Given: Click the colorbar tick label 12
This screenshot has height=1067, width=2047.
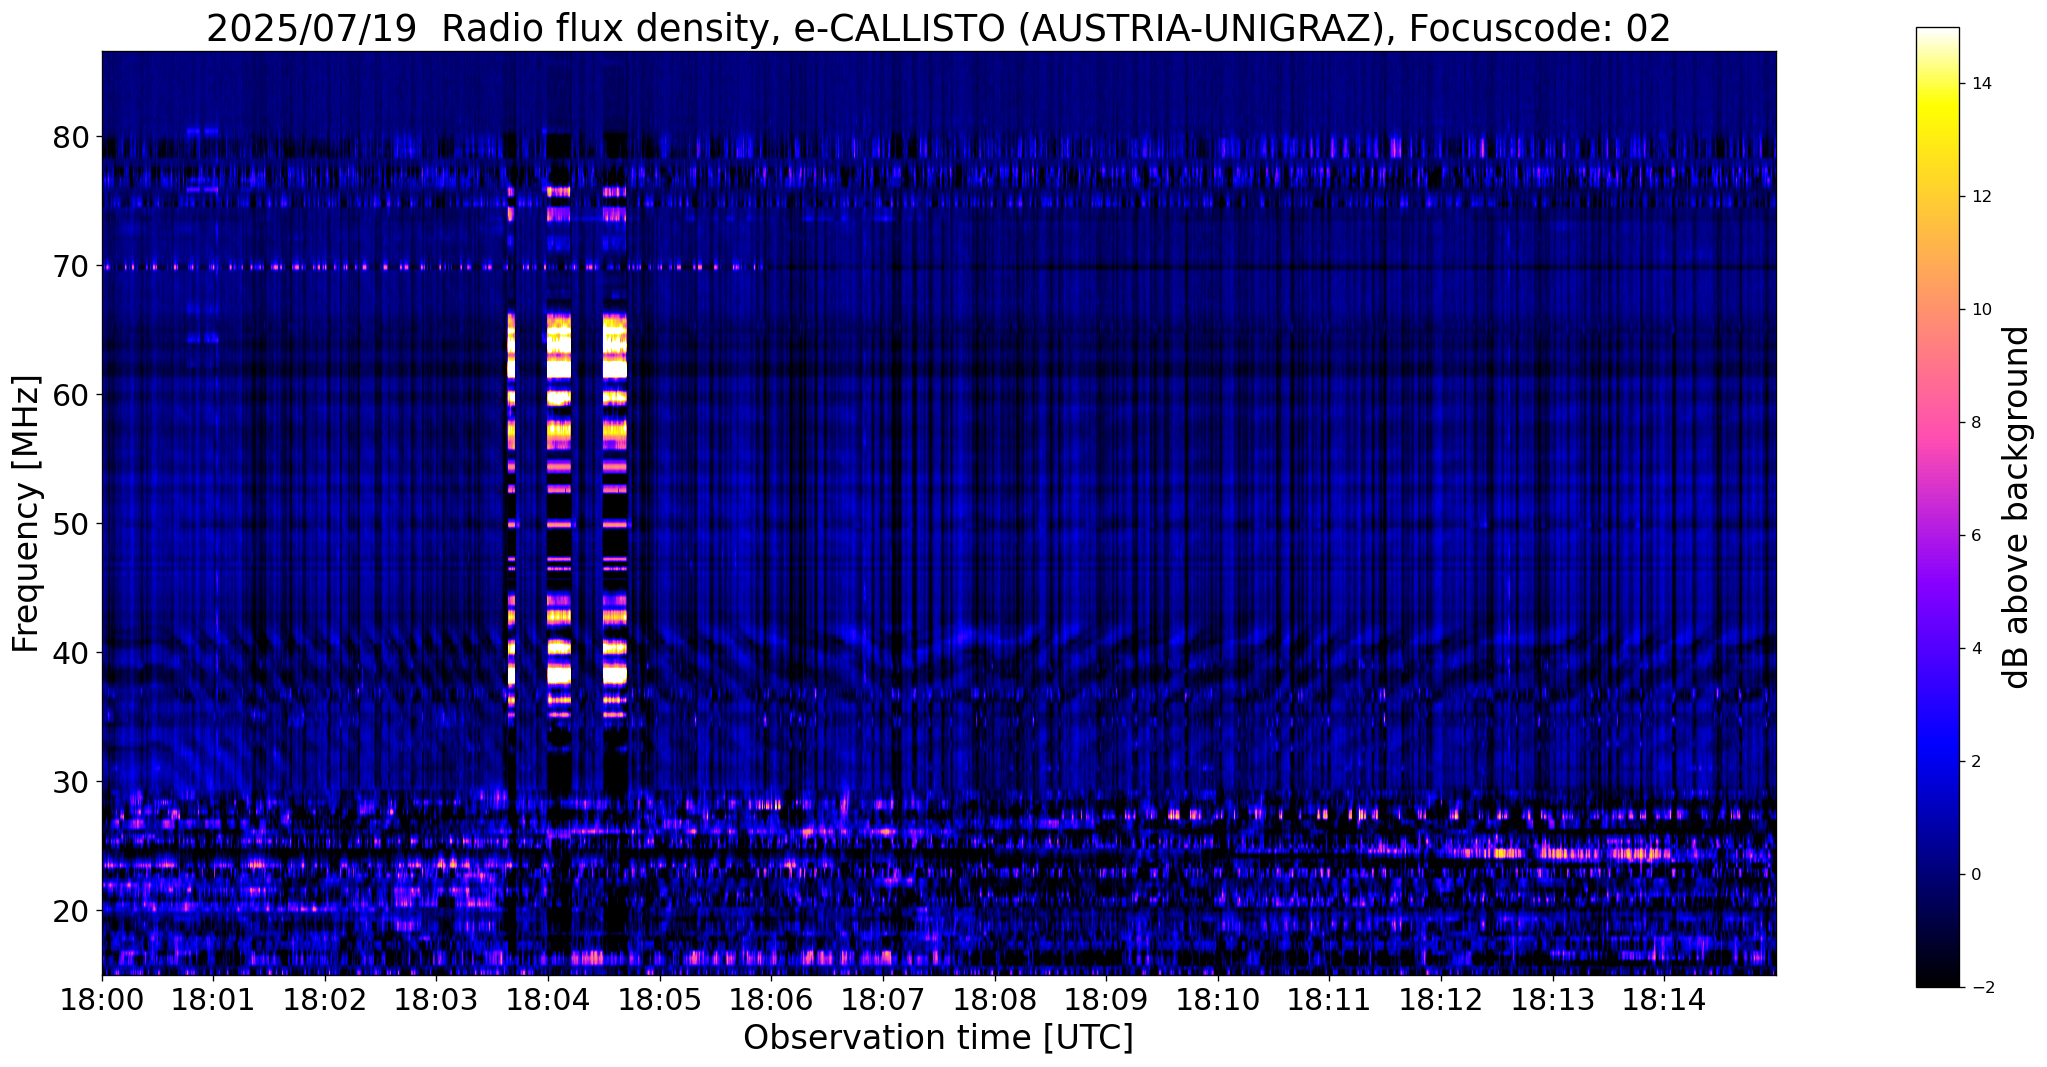Looking at the screenshot, I should (x=1980, y=197).
